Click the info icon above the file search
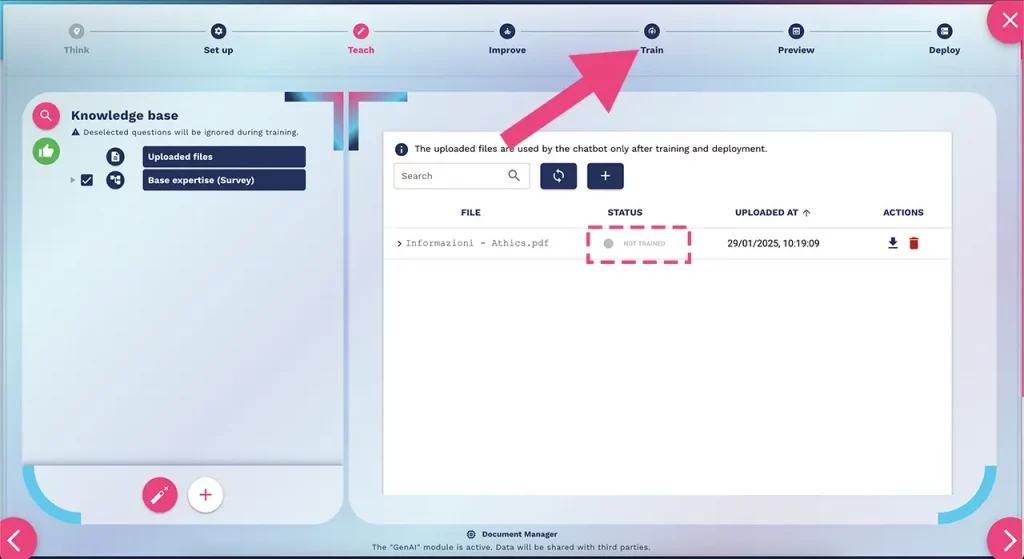This screenshot has width=1024, height=559. 401,149
